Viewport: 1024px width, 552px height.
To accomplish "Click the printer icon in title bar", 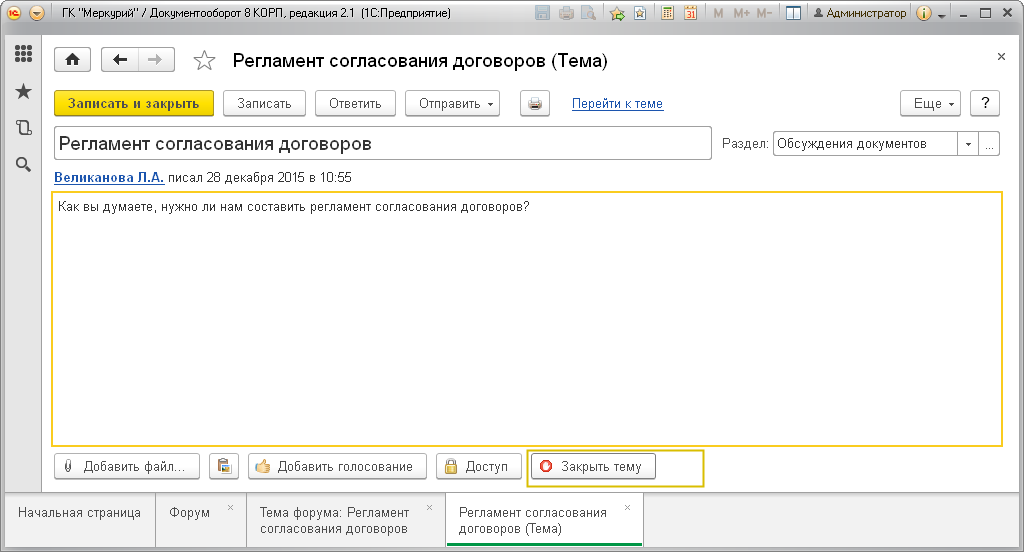I will click(566, 13).
